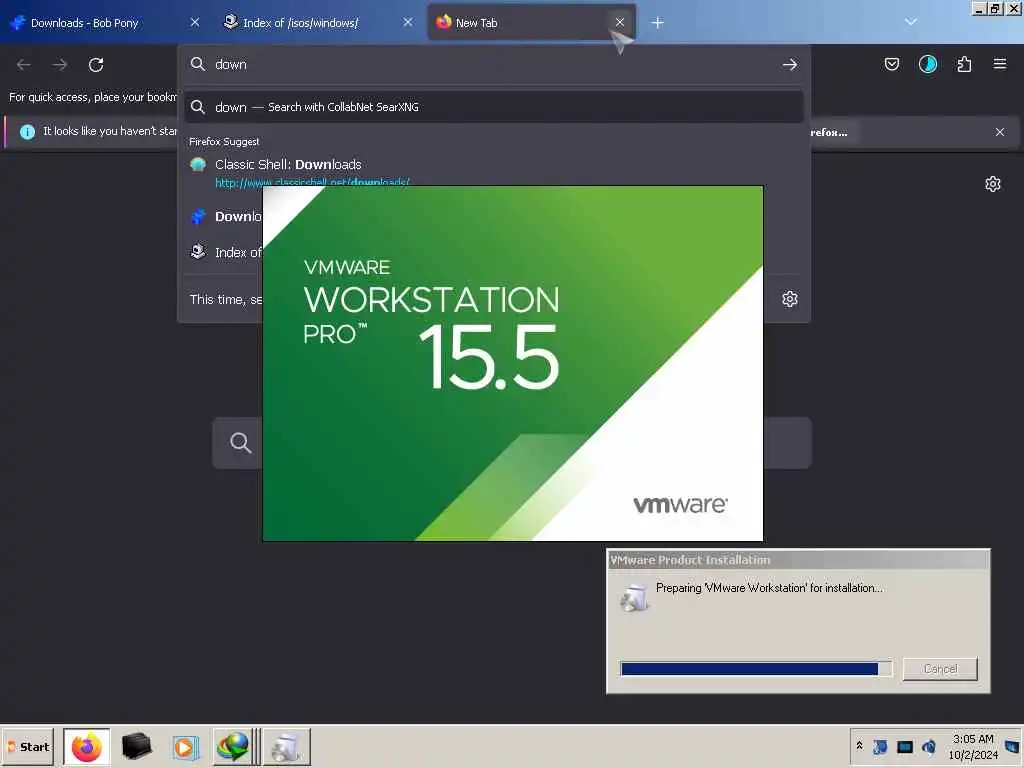Viewport: 1024px width, 768px height.
Task: Click the taskbar clock showing 3:05 AM
Action: coord(973,746)
